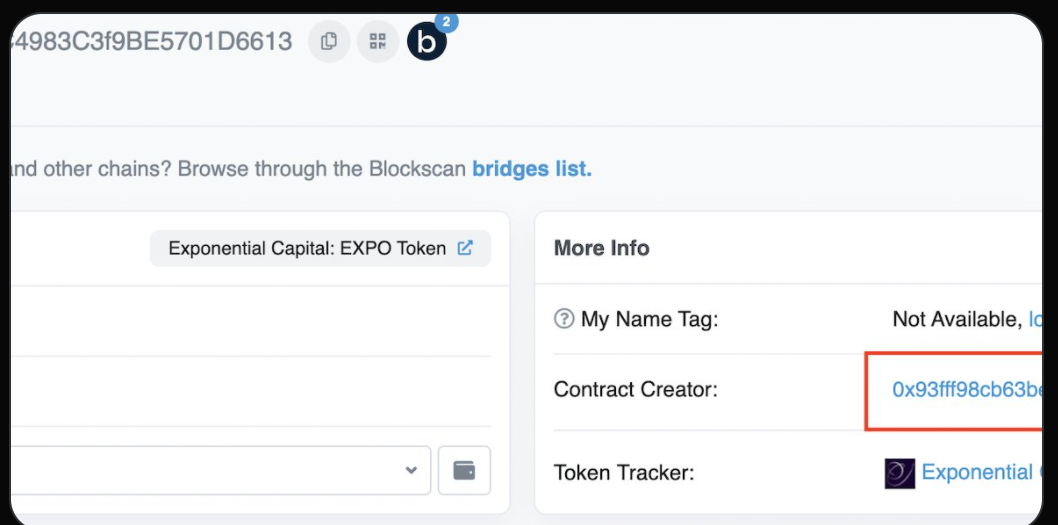Show the address QR code

point(378,42)
